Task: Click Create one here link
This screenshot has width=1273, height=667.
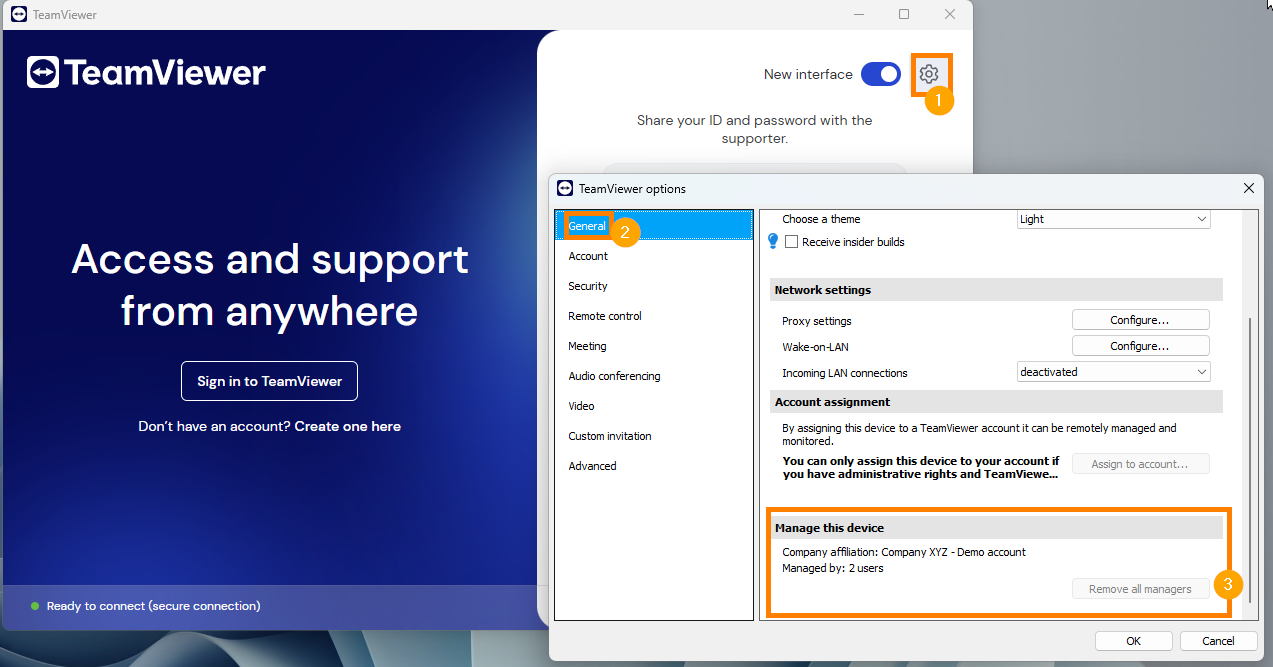Action: pos(347,426)
